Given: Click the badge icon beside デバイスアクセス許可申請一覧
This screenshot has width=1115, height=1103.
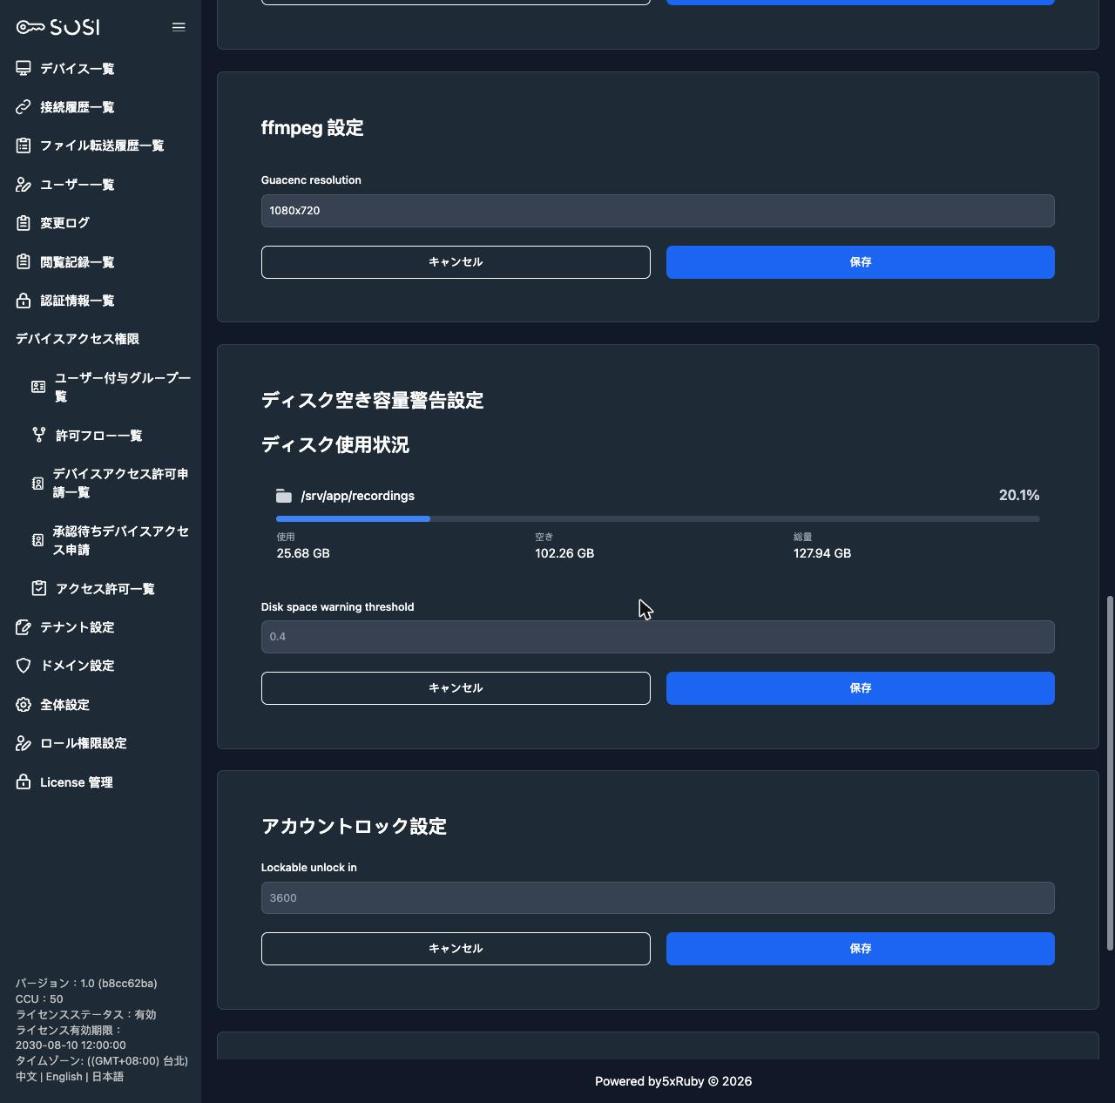Looking at the screenshot, I should tap(38, 483).
